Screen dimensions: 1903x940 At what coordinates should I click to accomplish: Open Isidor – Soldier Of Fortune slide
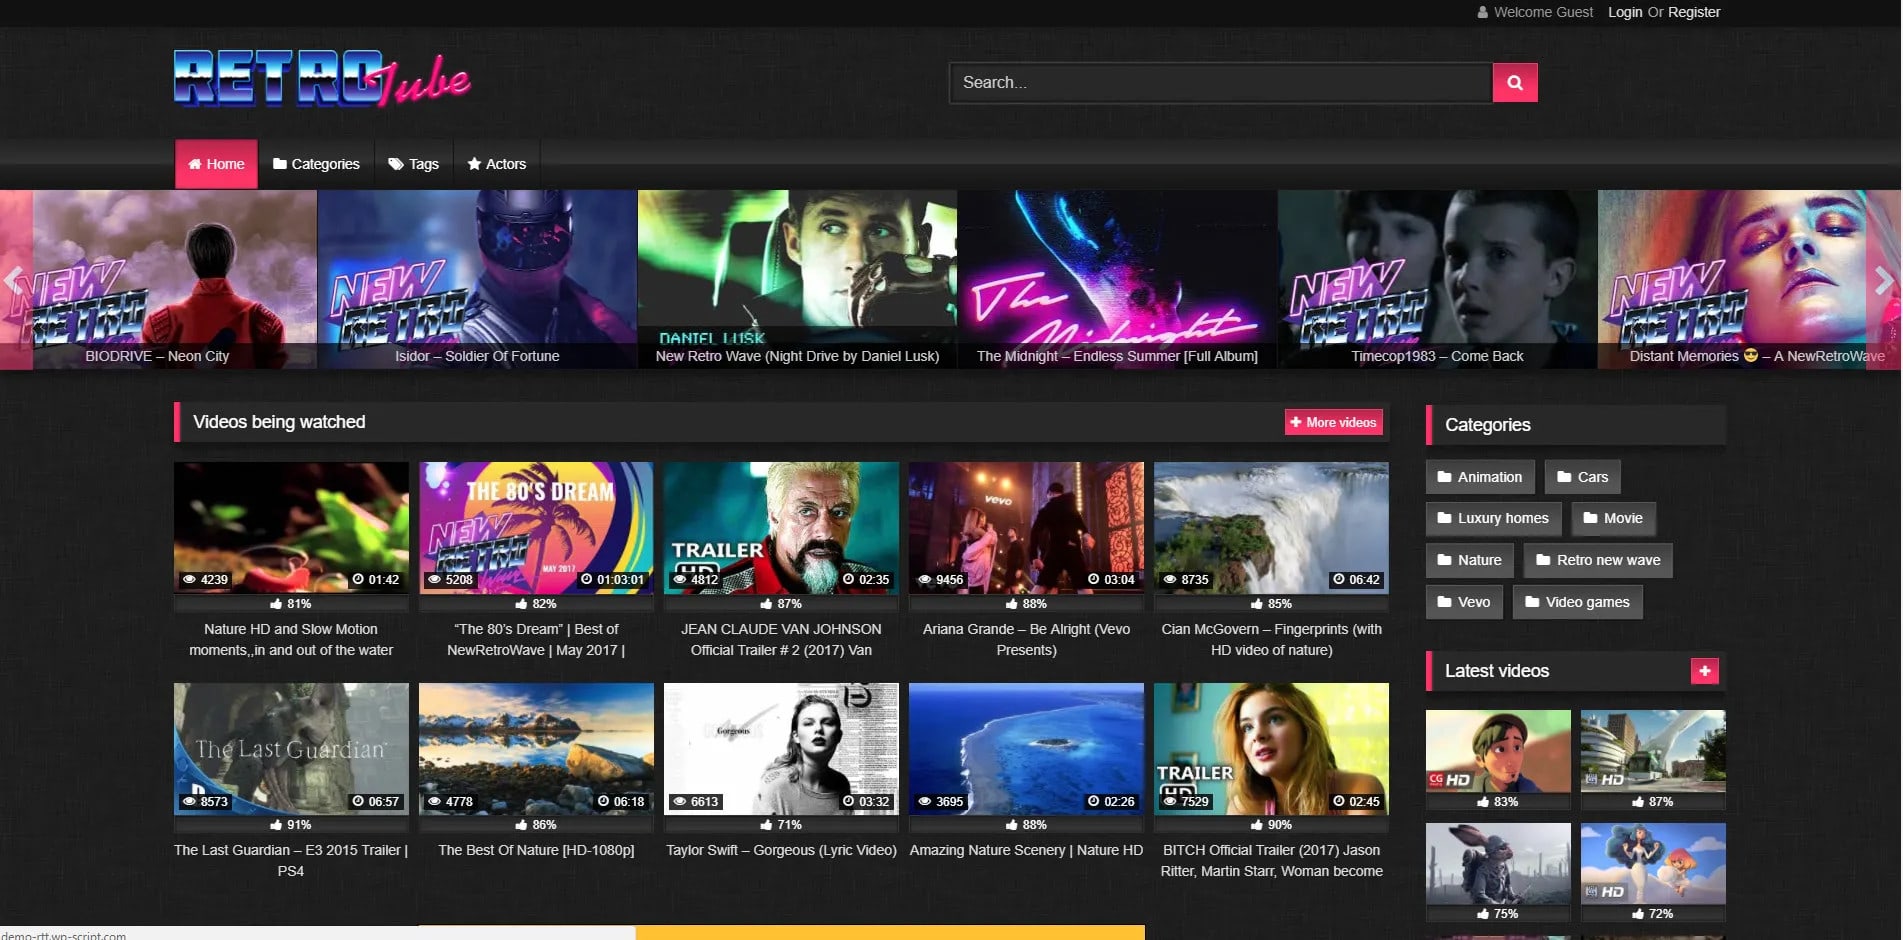coord(477,280)
